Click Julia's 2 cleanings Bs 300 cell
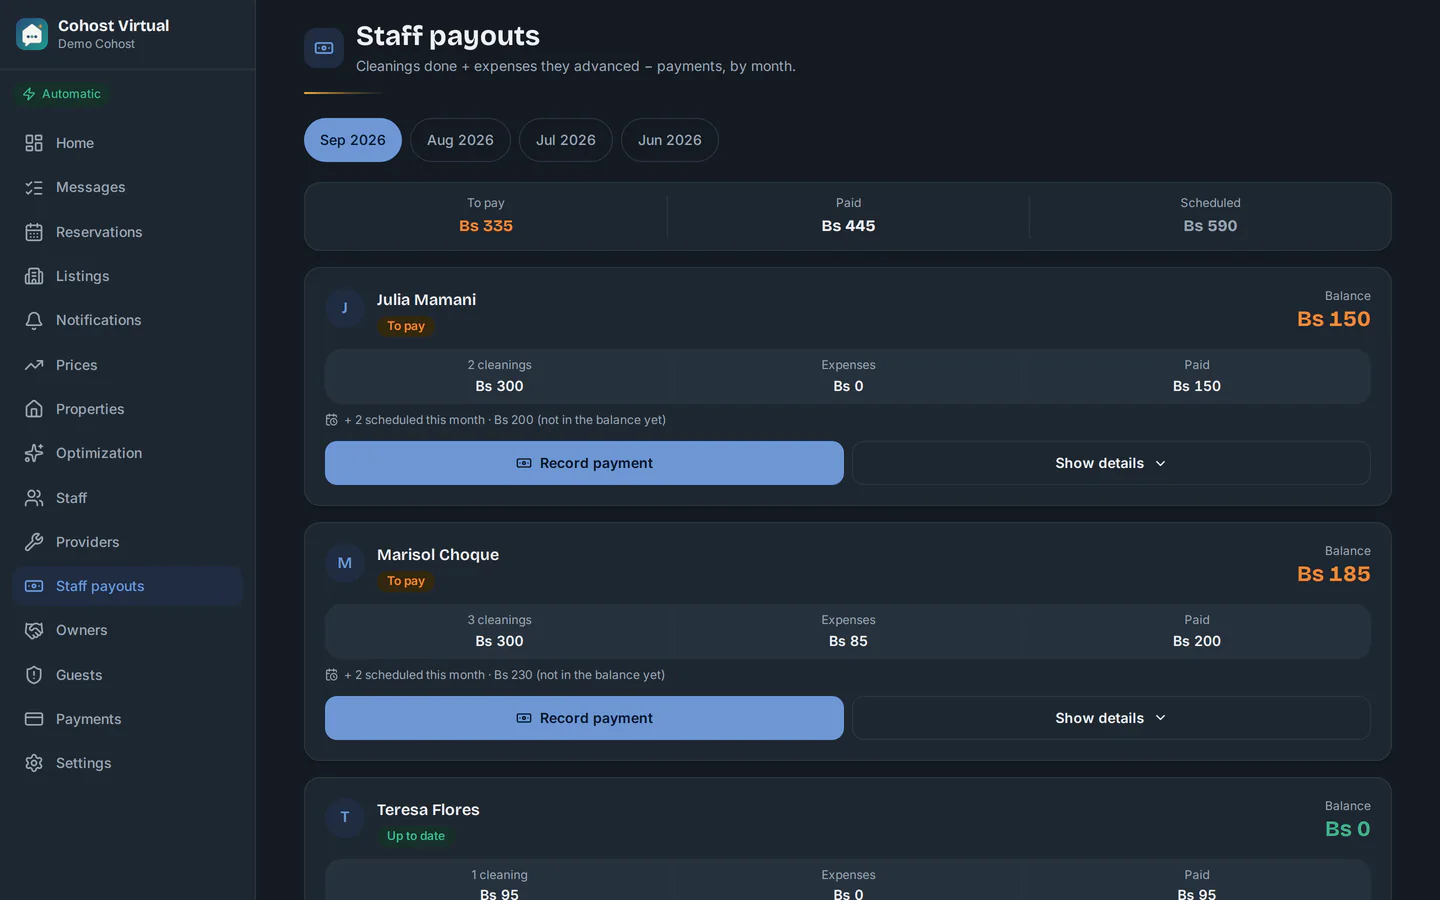This screenshot has height=900, width=1440. (x=499, y=376)
